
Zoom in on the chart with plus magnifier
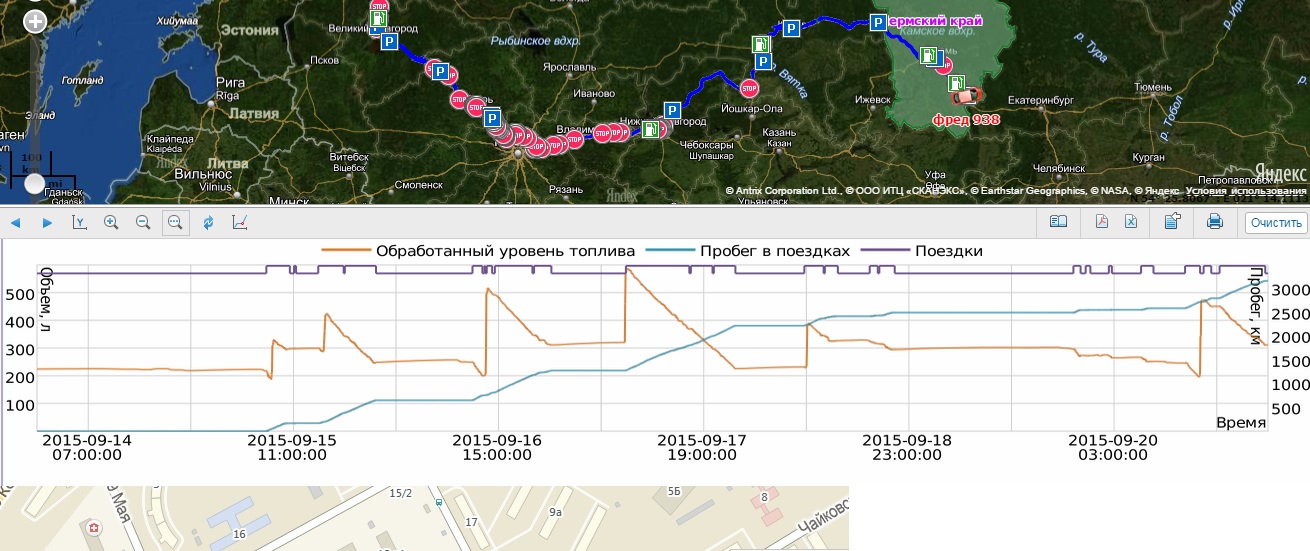pyautogui.click(x=111, y=222)
